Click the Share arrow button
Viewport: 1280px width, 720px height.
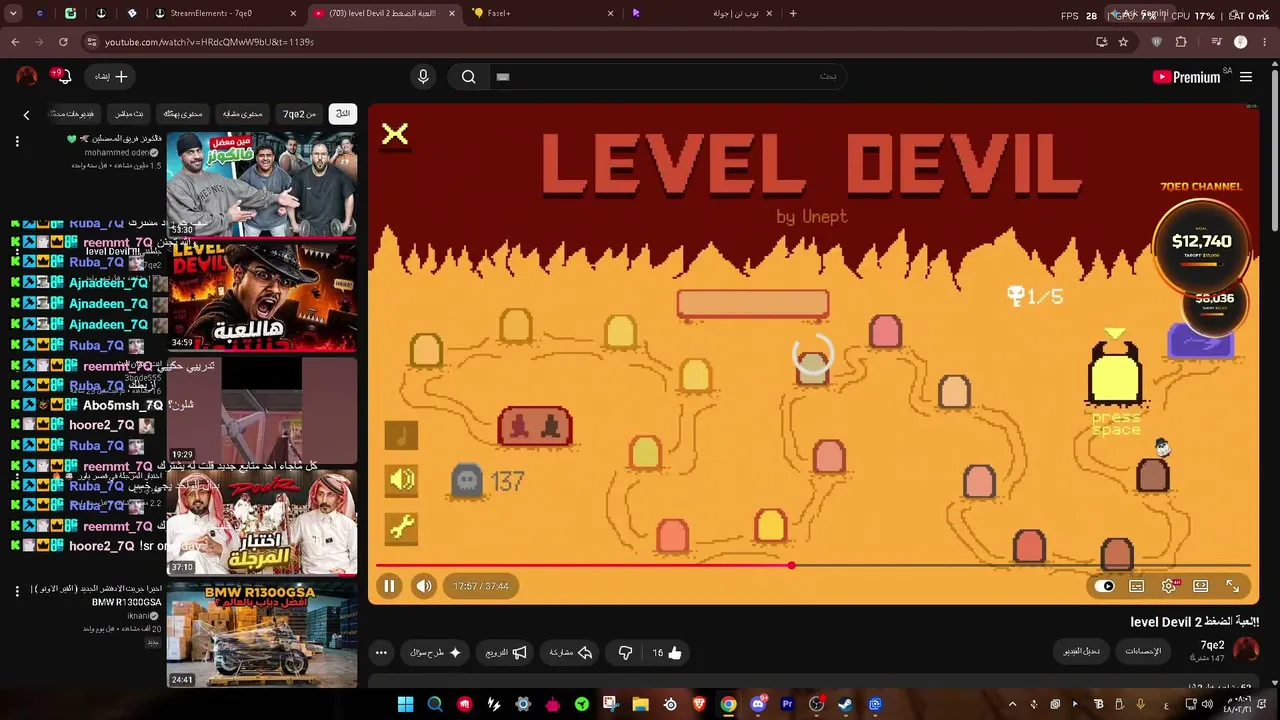point(571,653)
